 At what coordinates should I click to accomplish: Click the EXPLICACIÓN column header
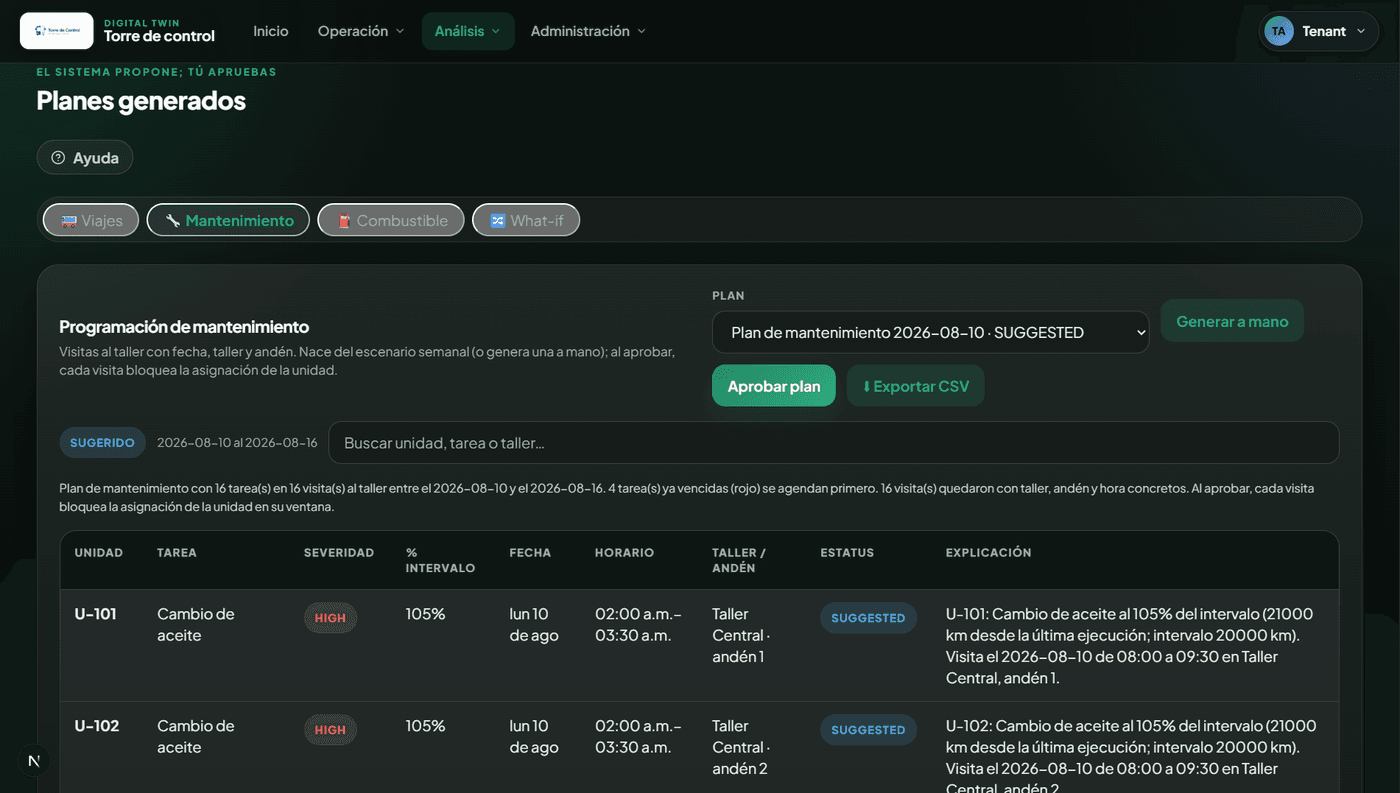point(988,552)
